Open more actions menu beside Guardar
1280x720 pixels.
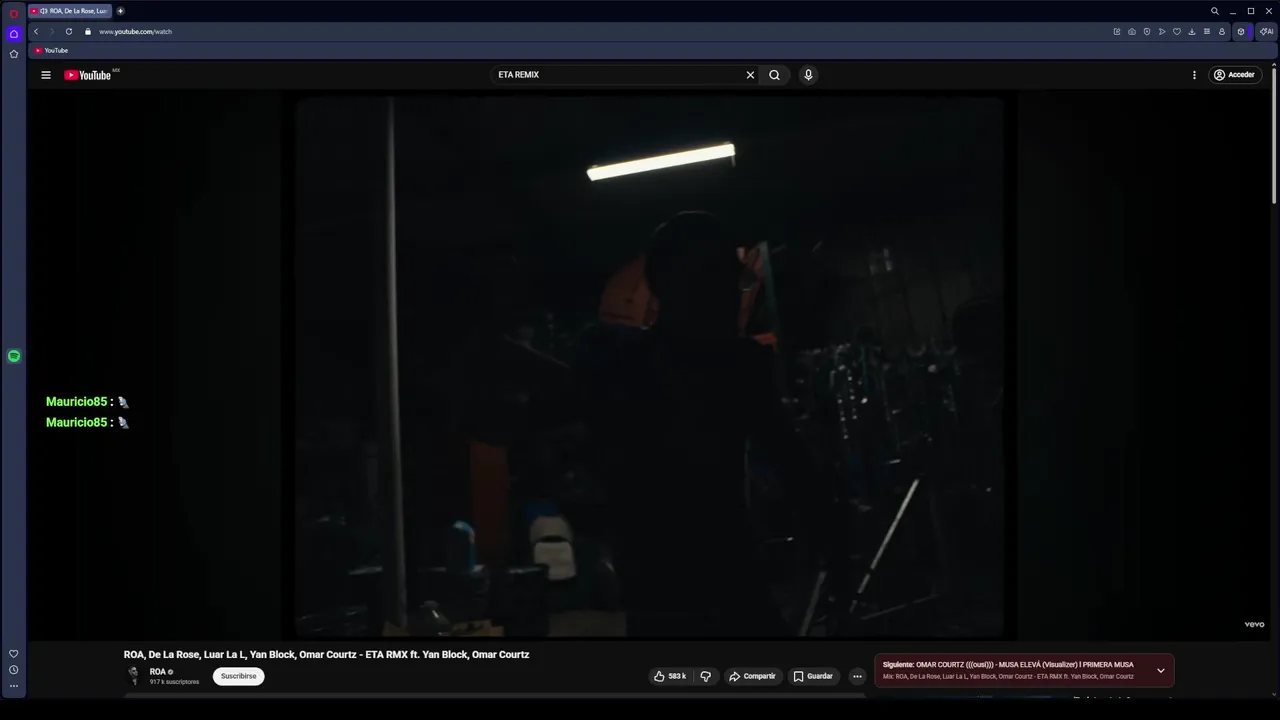857,676
